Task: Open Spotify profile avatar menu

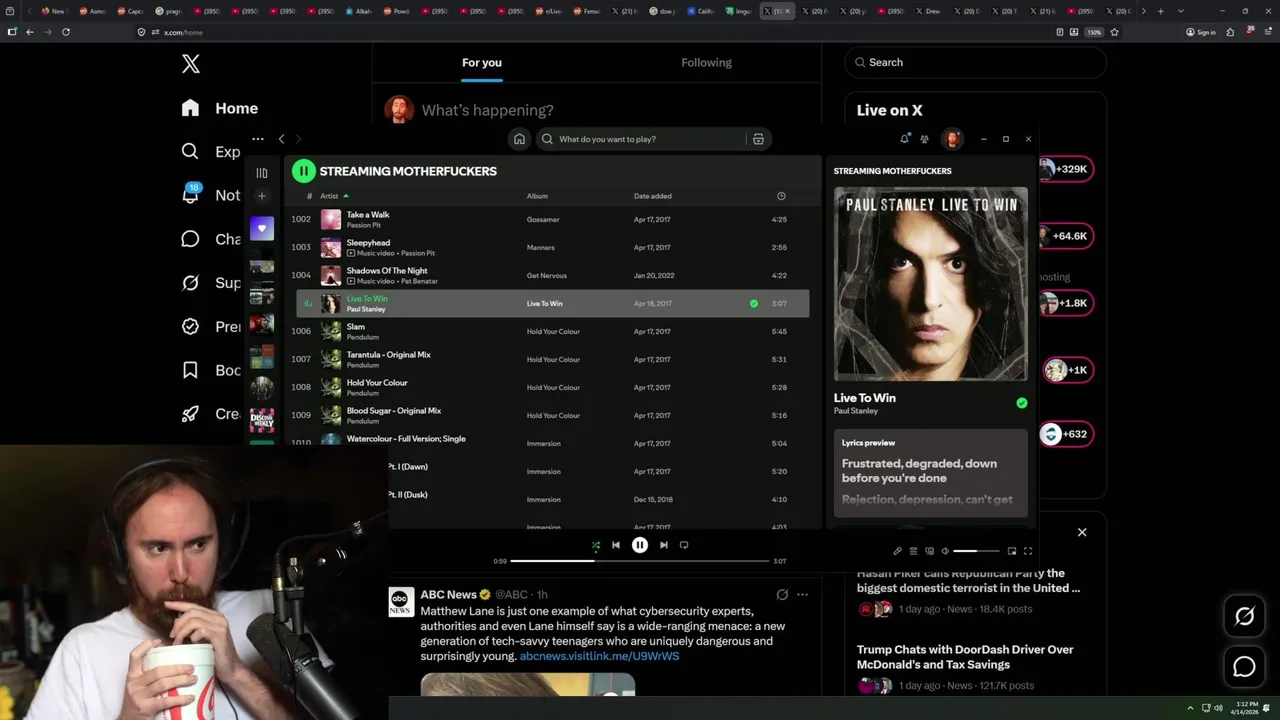Action: pyautogui.click(x=952, y=139)
